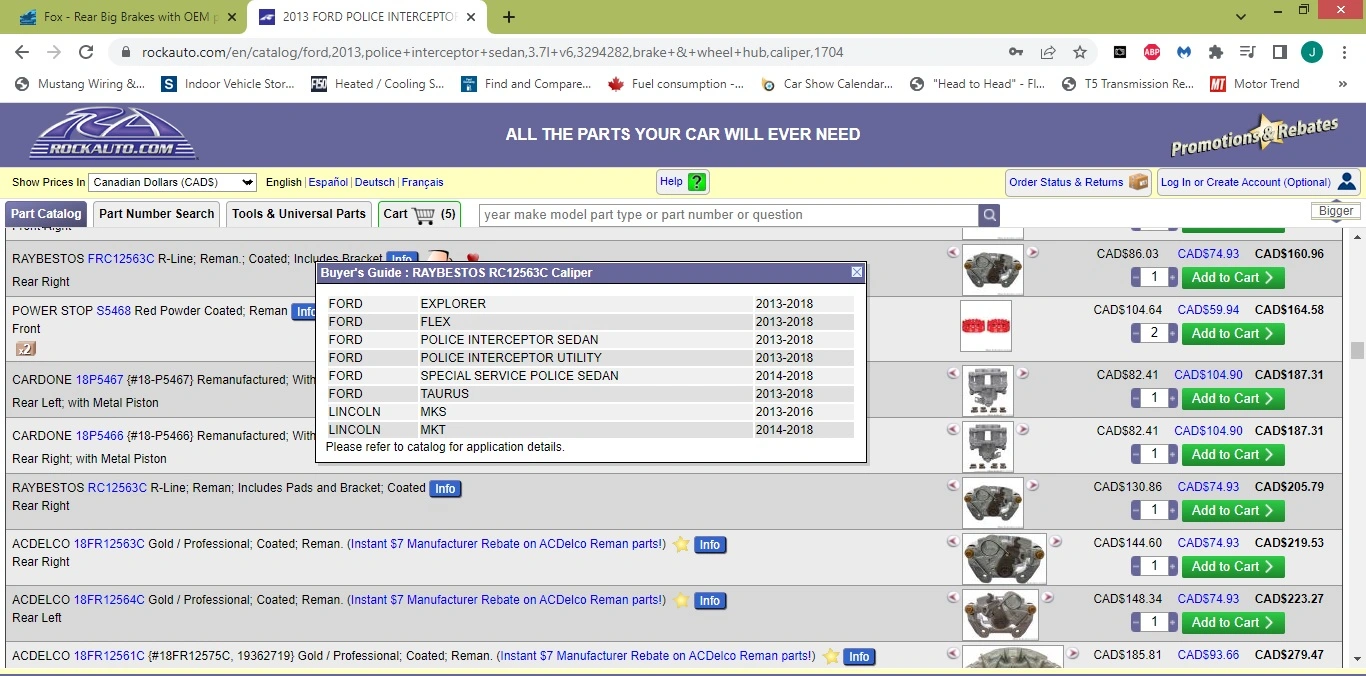Click the search magnifier icon
Screen dimensions: 1366x676
point(989,214)
